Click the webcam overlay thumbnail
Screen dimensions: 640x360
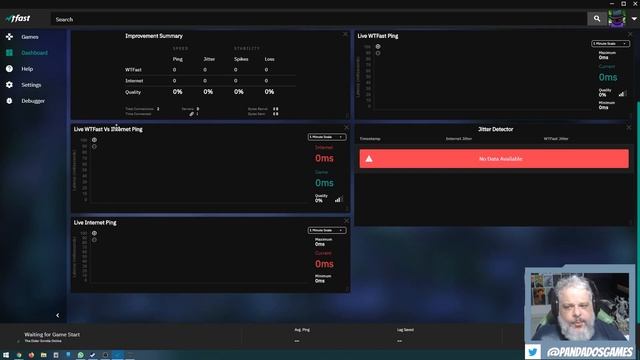pyautogui.click(x=580, y=307)
